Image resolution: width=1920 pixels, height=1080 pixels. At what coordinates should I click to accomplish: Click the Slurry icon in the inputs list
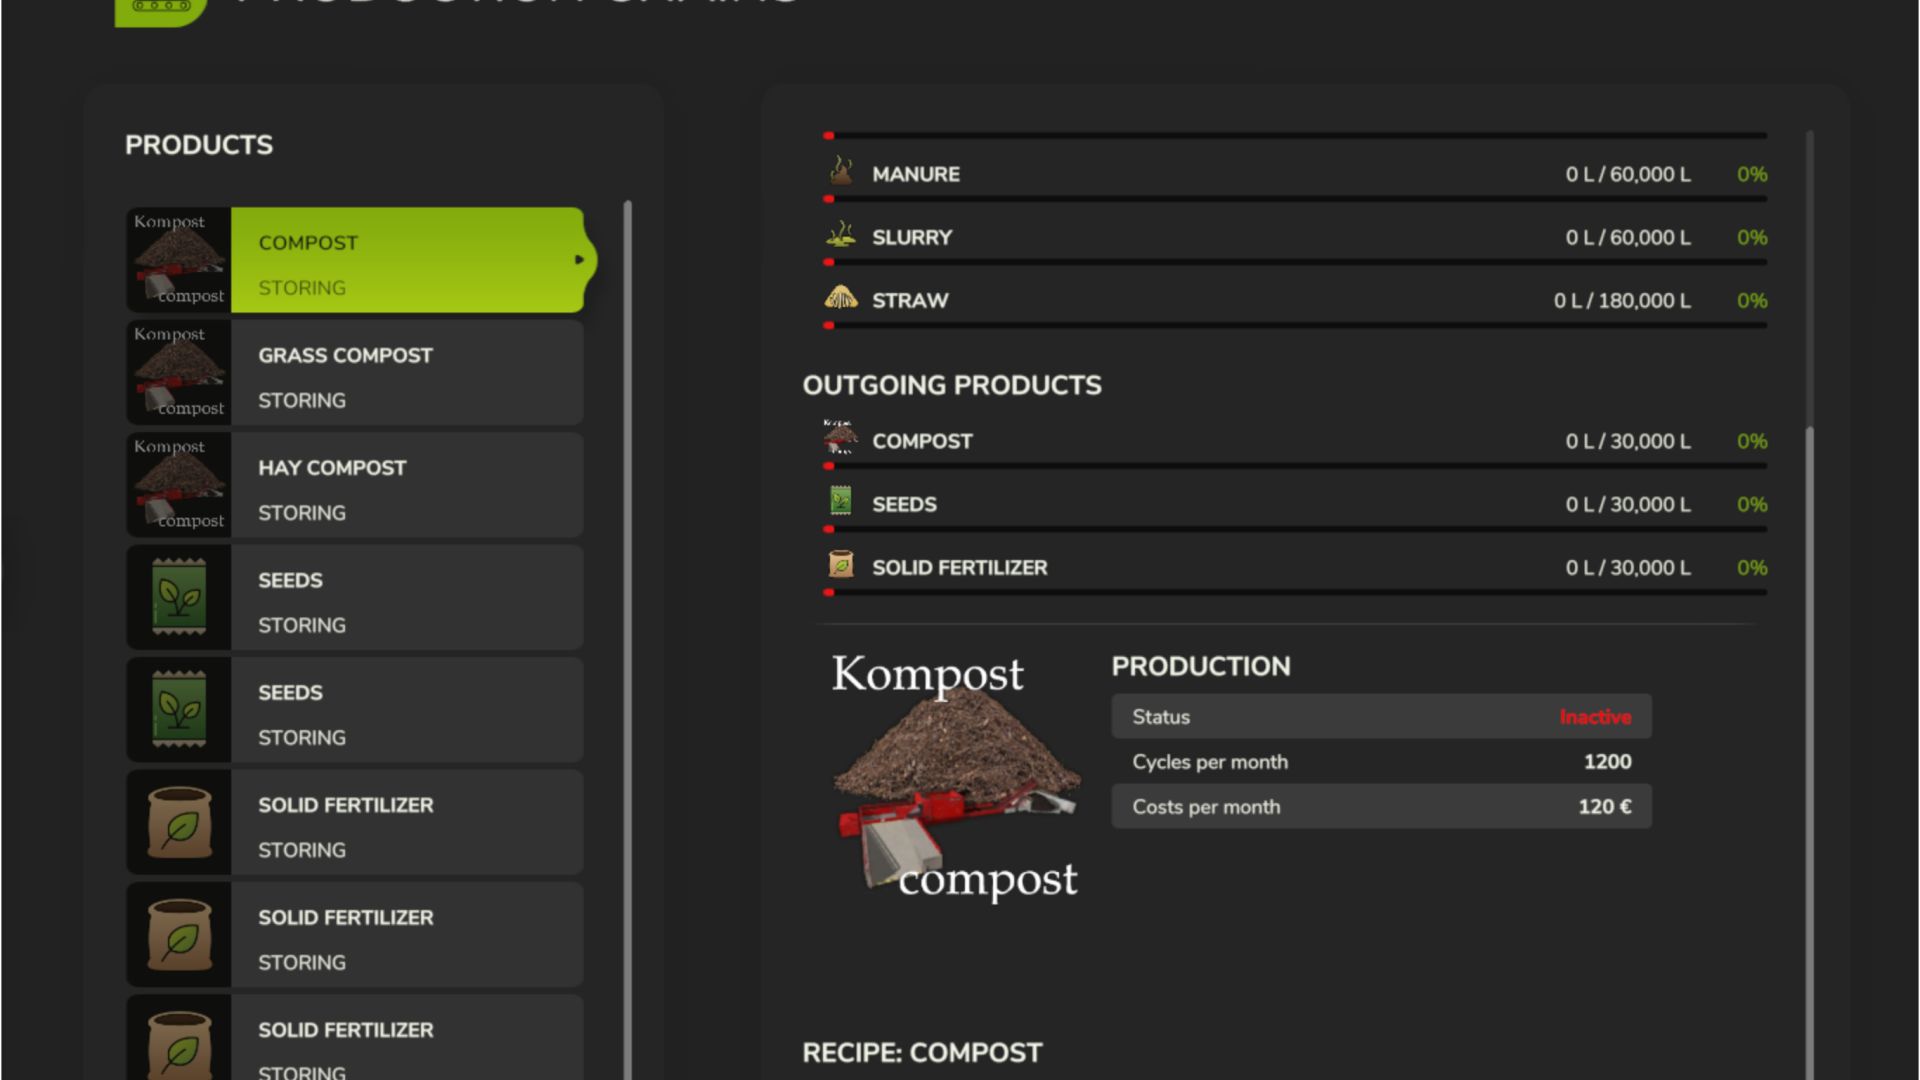click(841, 236)
